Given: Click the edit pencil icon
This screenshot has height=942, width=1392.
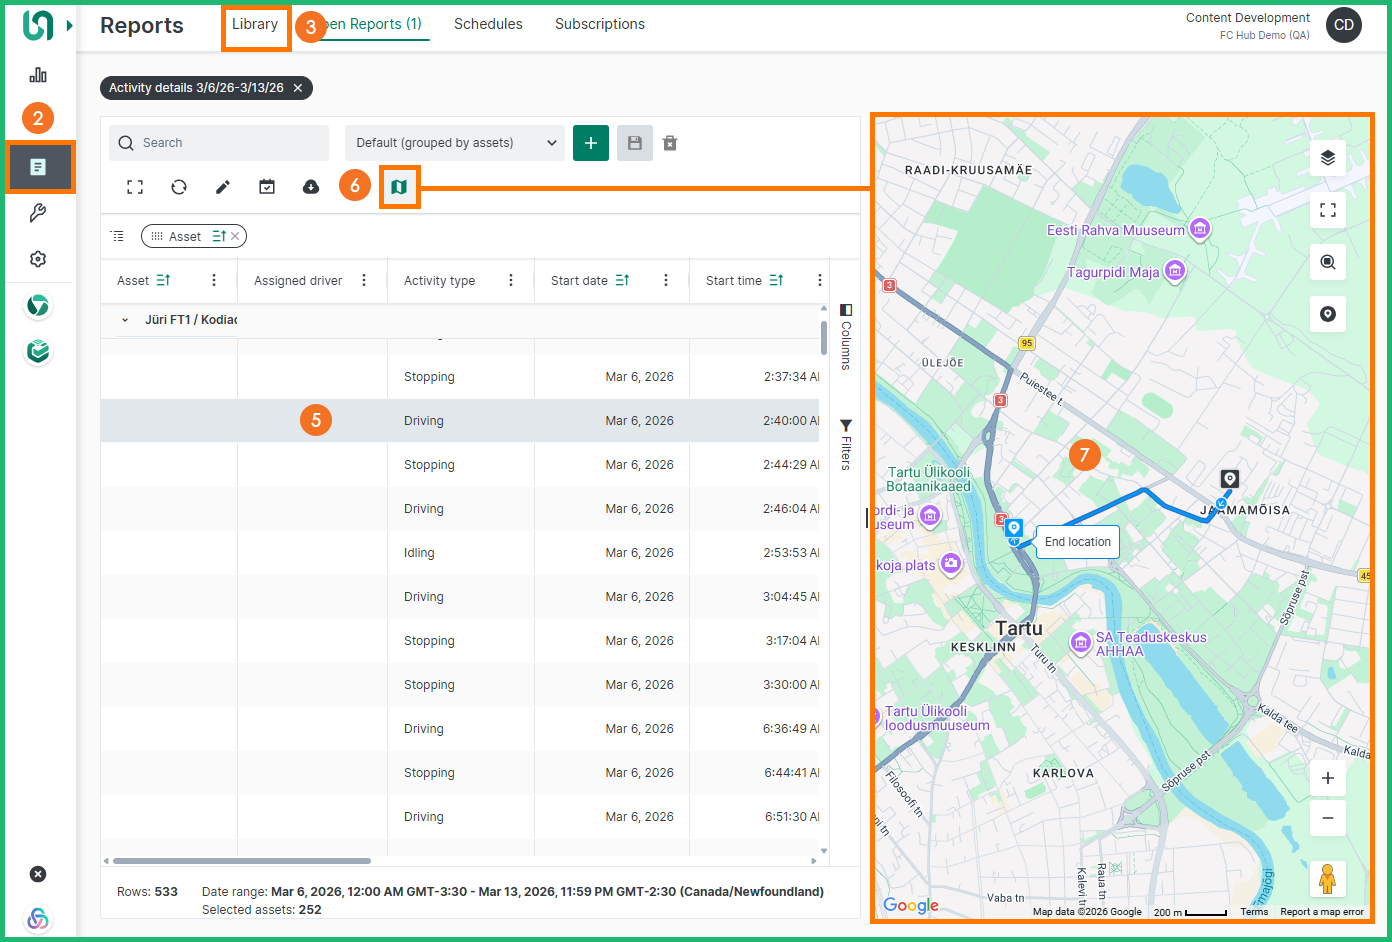Looking at the screenshot, I should click(223, 187).
